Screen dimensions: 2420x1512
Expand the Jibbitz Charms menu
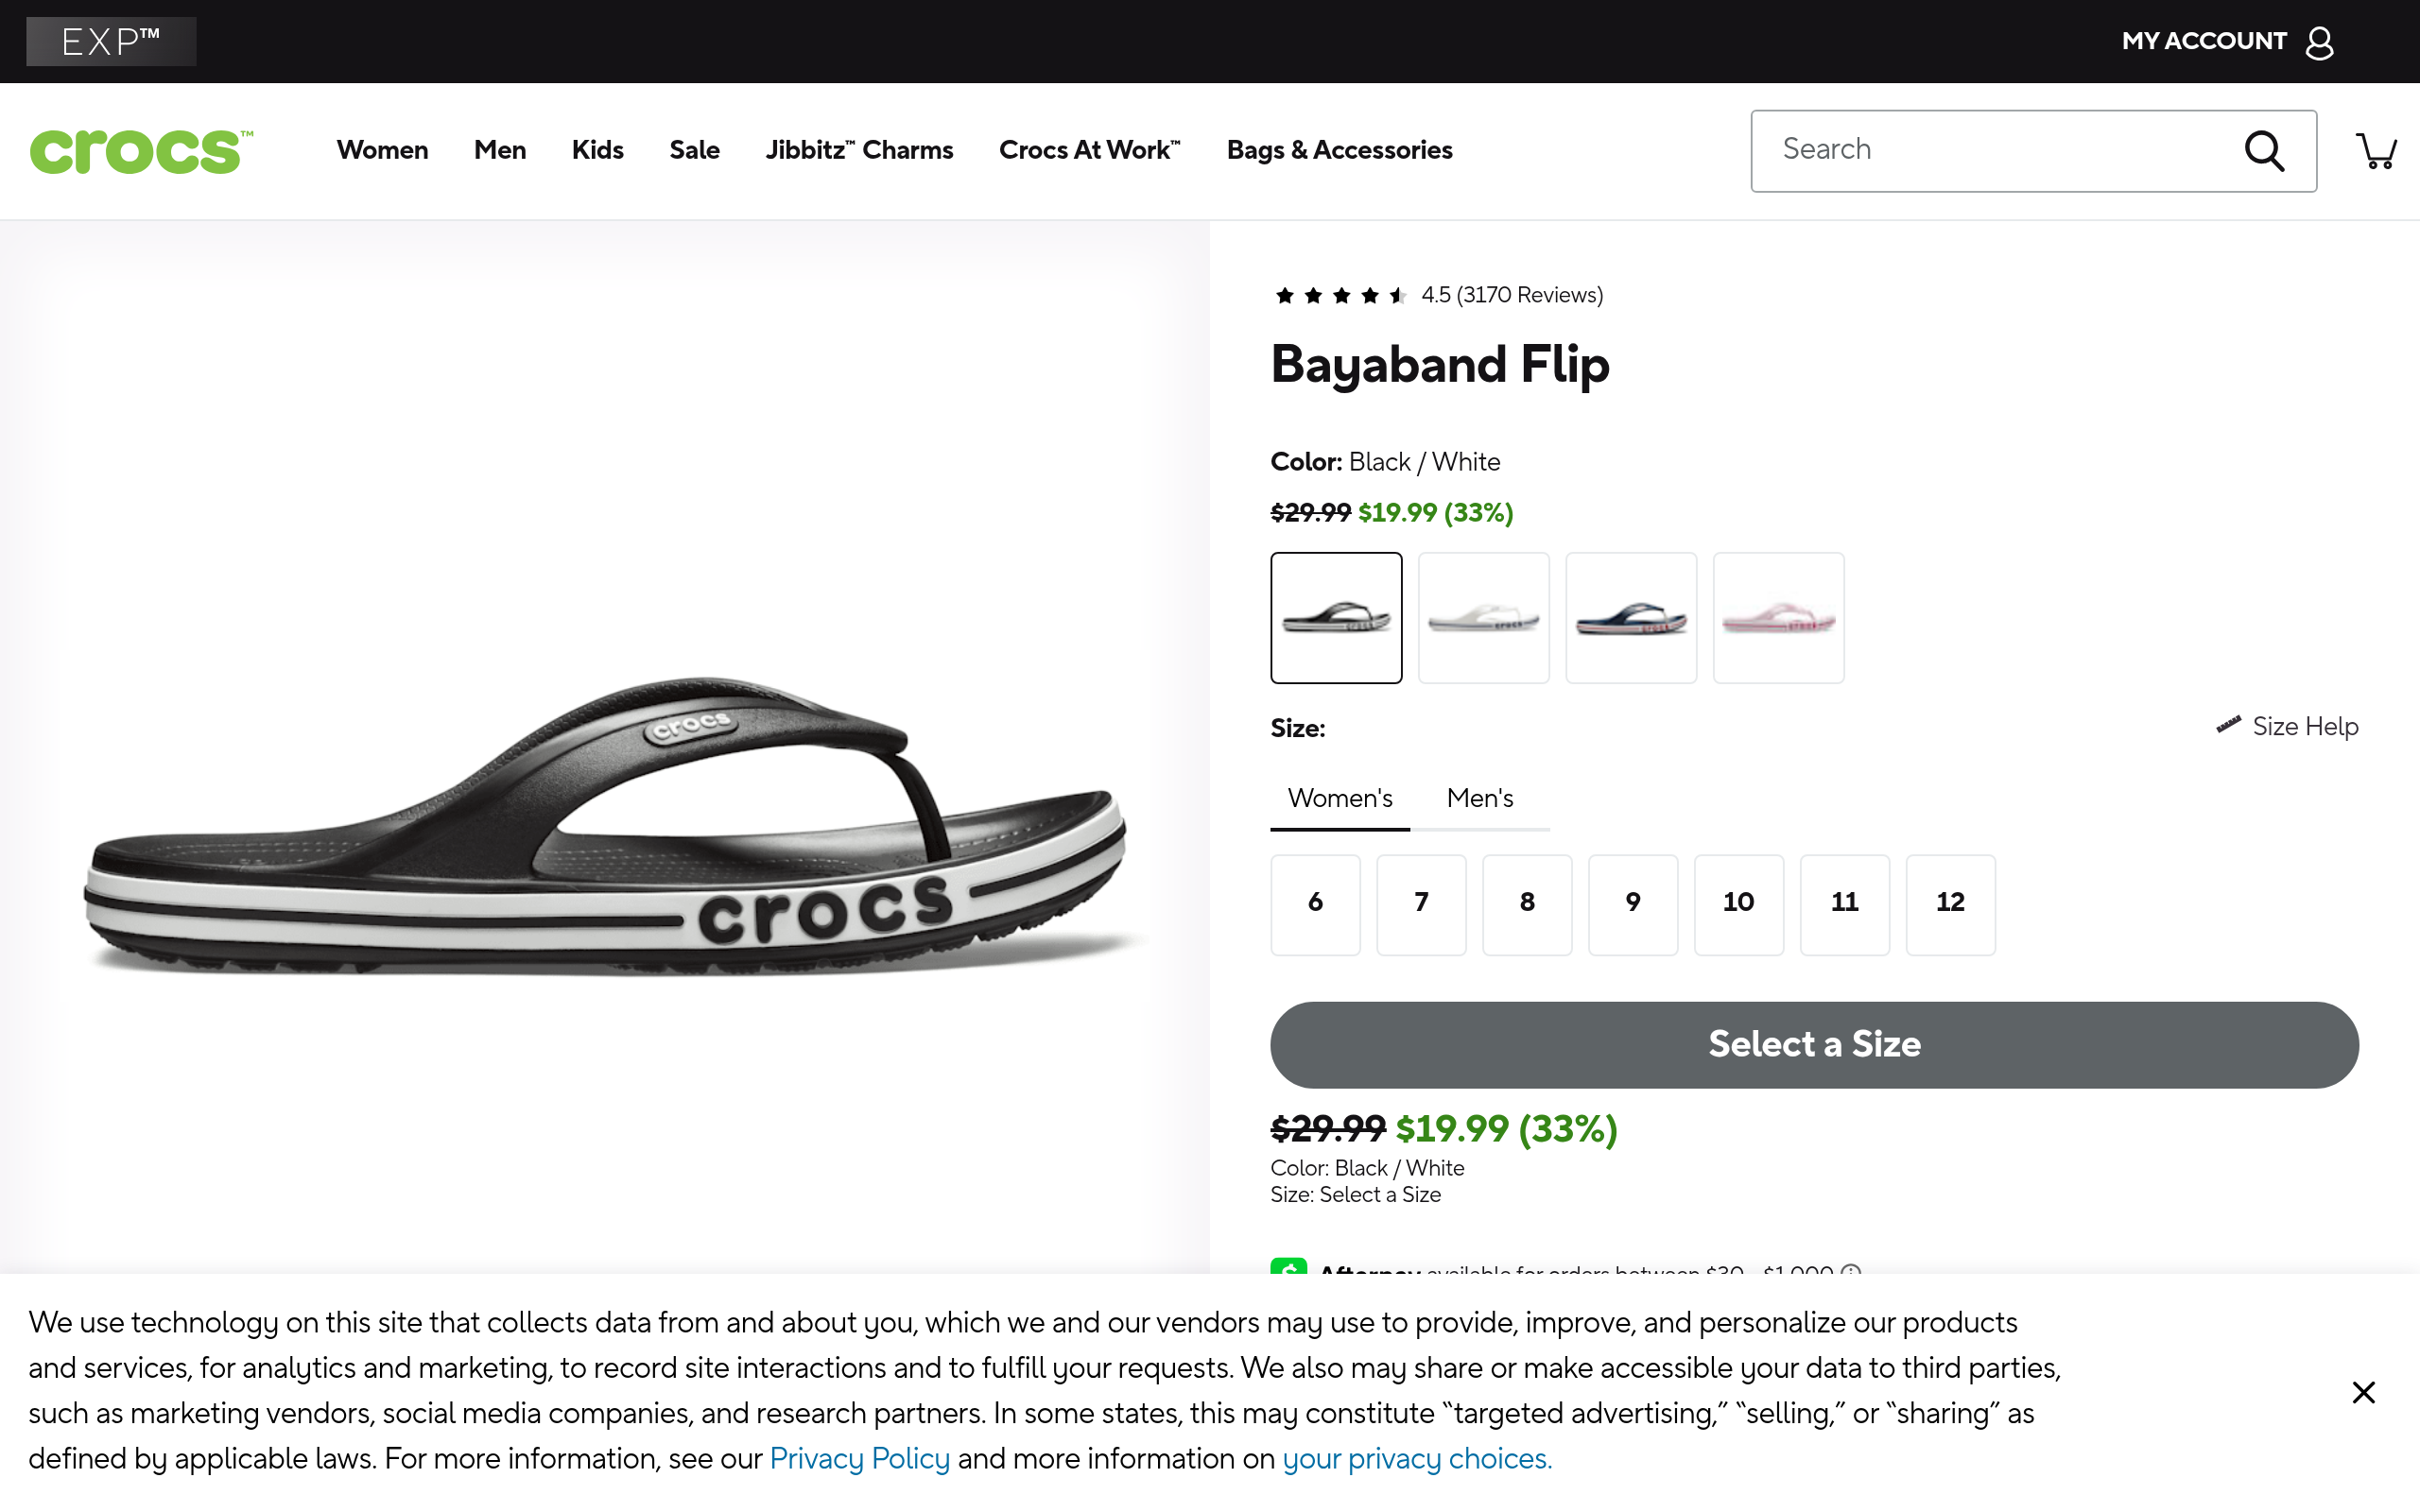pos(859,150)
